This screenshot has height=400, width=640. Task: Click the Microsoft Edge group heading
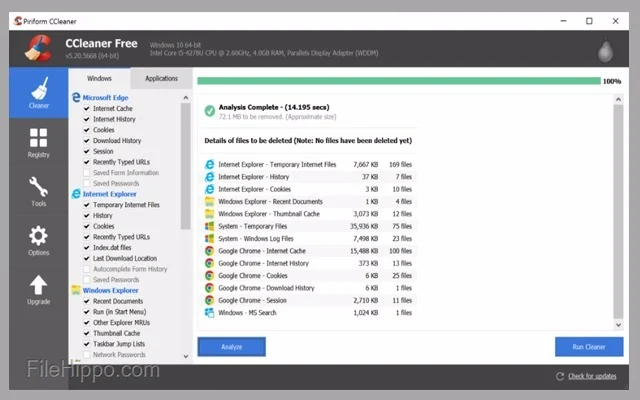click(105, 98)
